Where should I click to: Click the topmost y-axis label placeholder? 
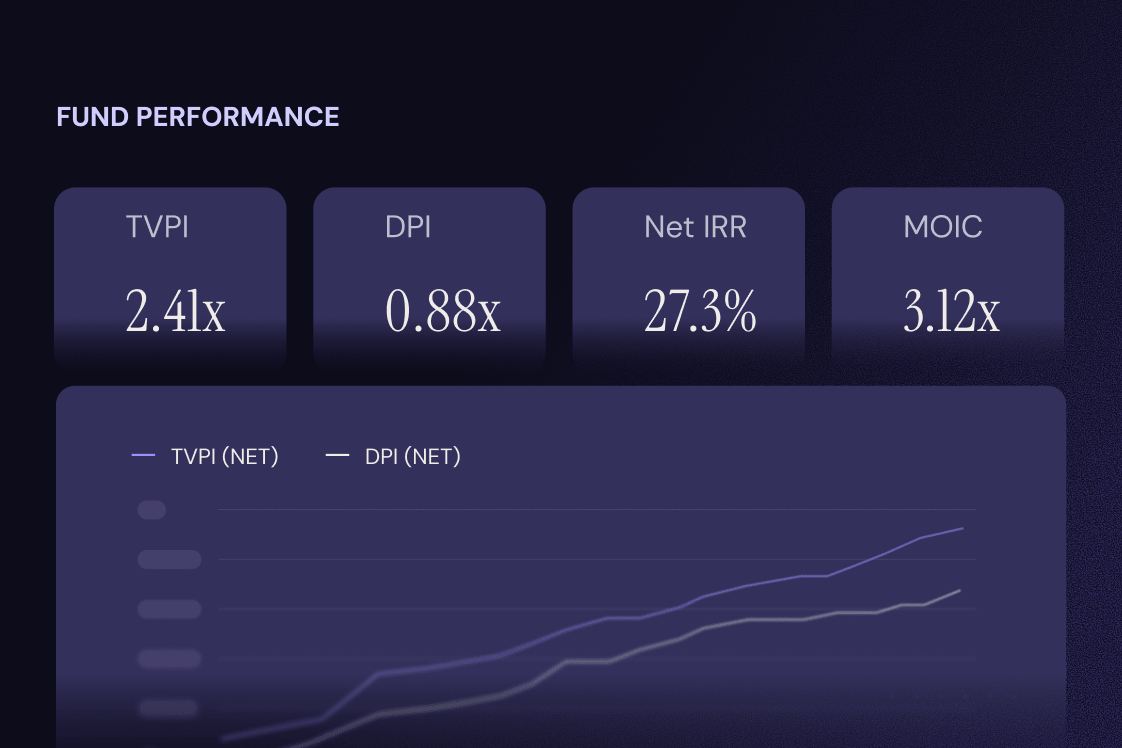click(x=152, y=510)
